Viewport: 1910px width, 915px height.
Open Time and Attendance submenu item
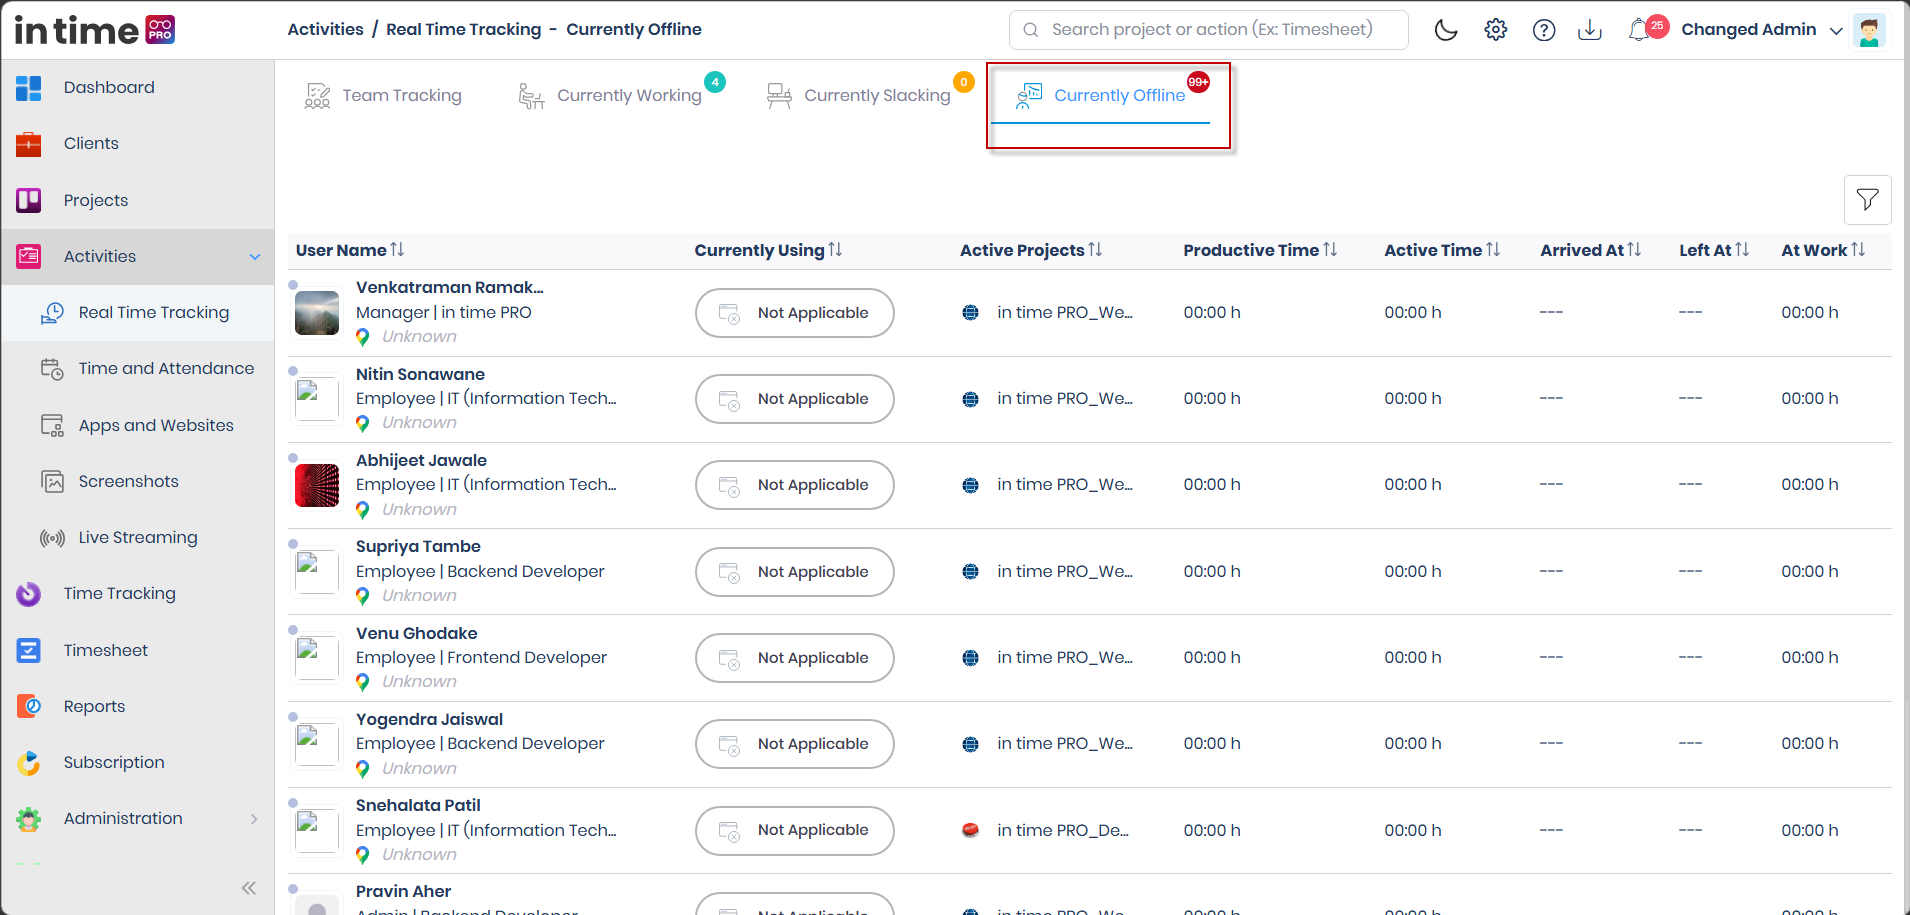coord(138,369)
